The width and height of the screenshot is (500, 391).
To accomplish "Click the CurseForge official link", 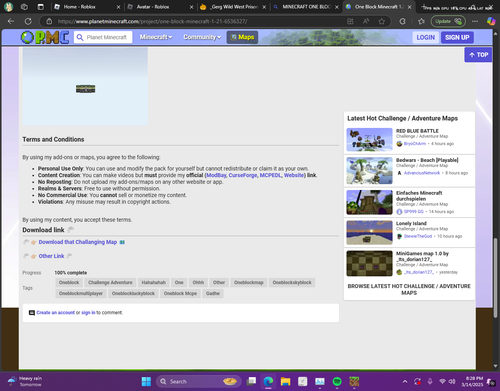I will click(243, 175).
